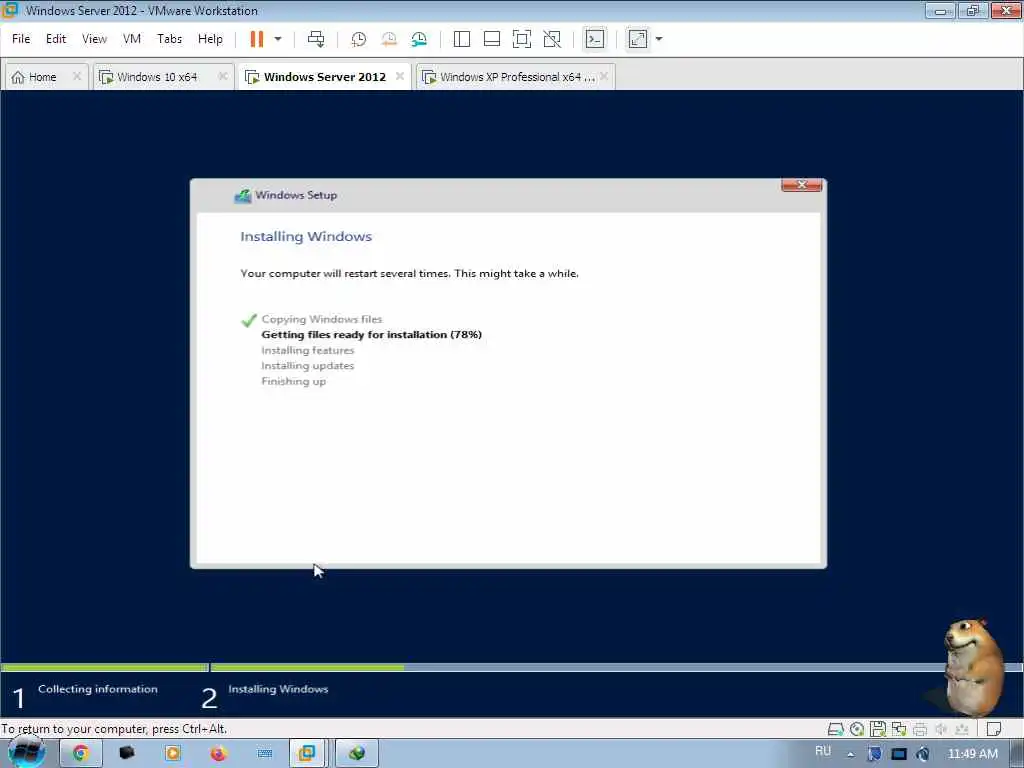Show the console view icon
The image size is (1024, 768).
click(x=594, y=39)
